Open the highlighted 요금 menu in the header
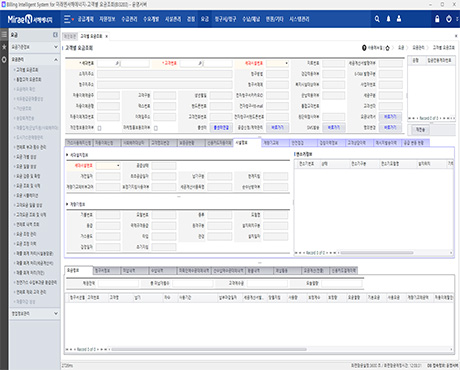Screen dimensions: 460x370 (205, 19)
